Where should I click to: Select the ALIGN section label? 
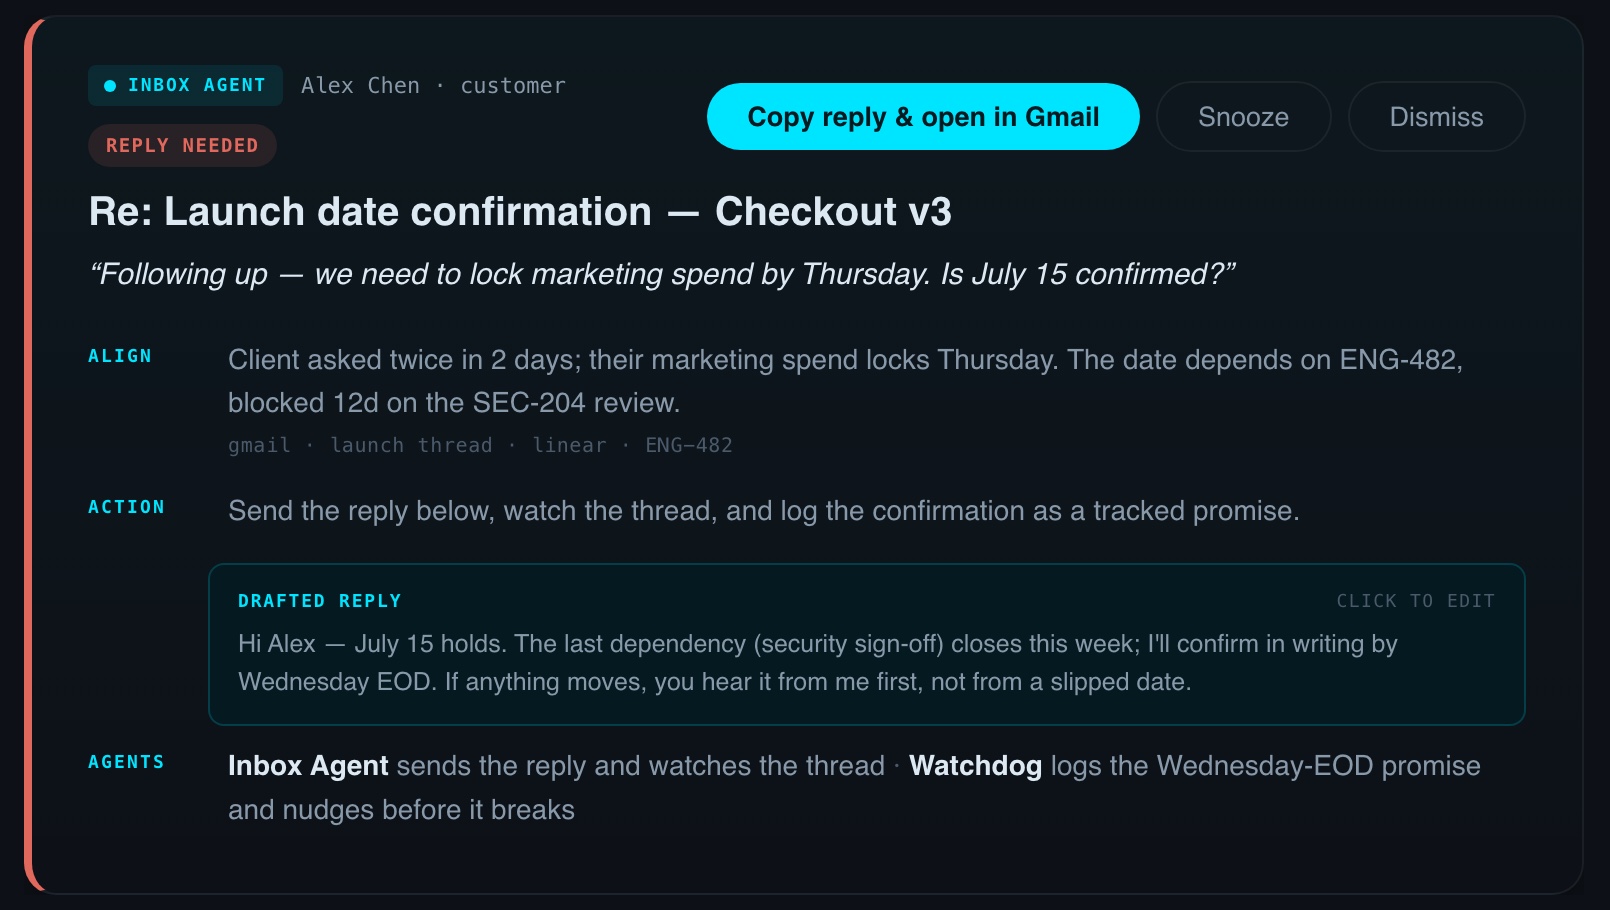120,356
